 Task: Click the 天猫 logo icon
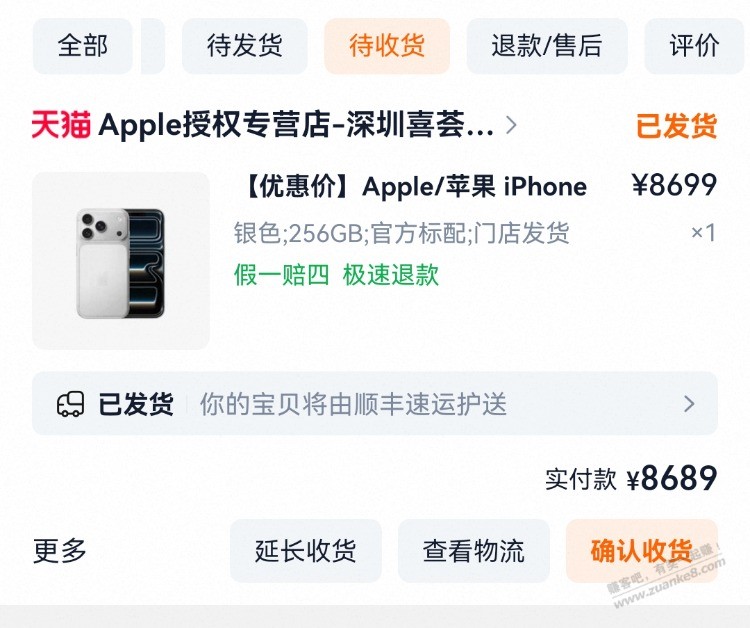tap(61, 125)
